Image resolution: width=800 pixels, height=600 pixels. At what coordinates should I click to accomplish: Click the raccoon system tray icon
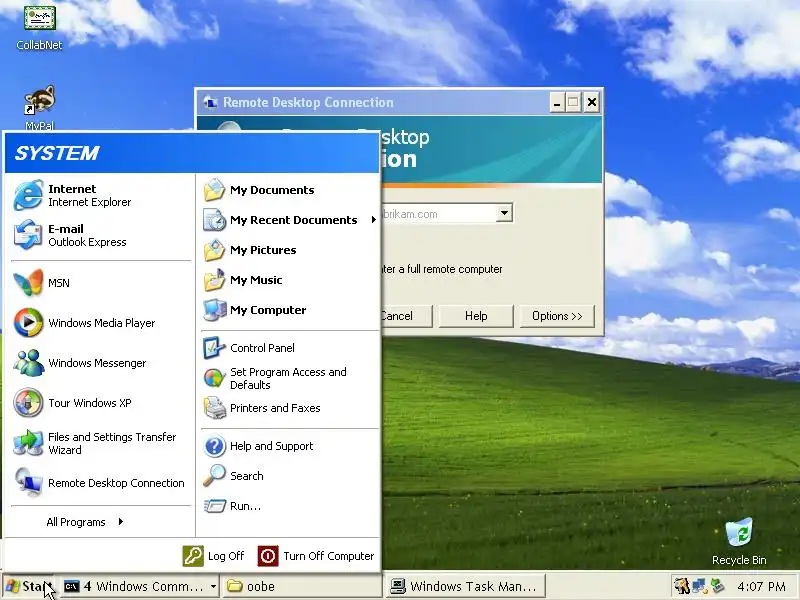click(682, 586)
